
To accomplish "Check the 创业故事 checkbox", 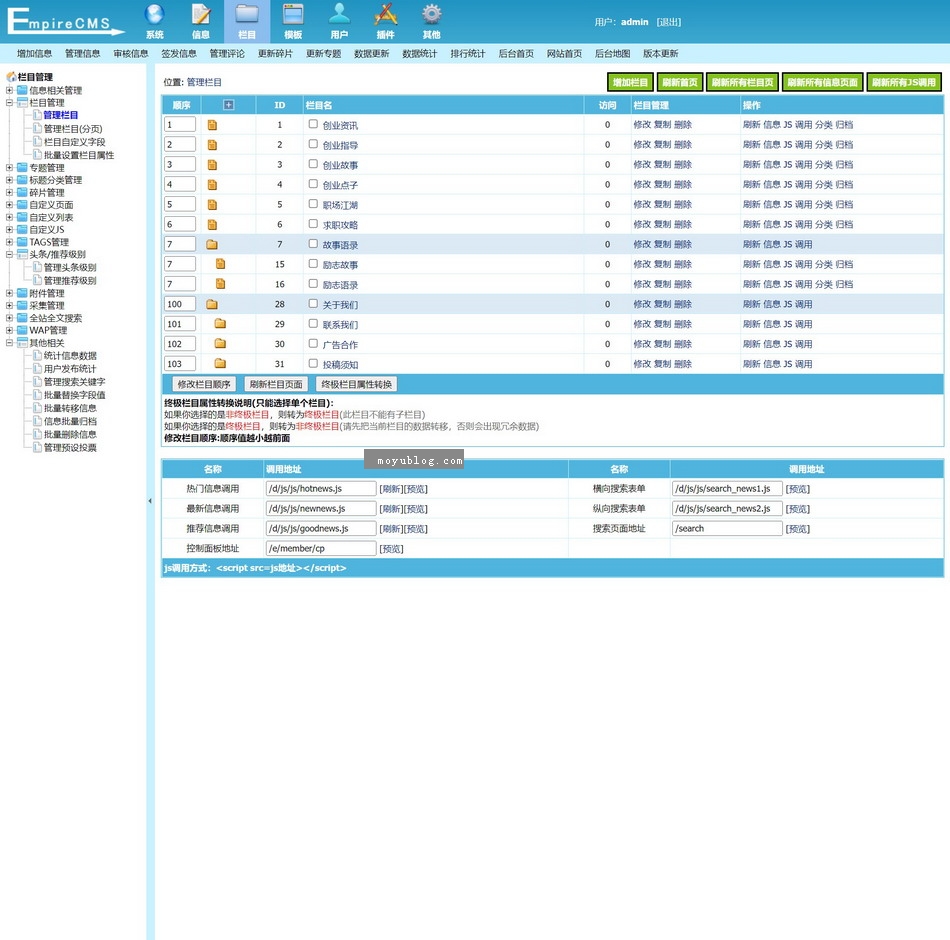I will point(313,164).
